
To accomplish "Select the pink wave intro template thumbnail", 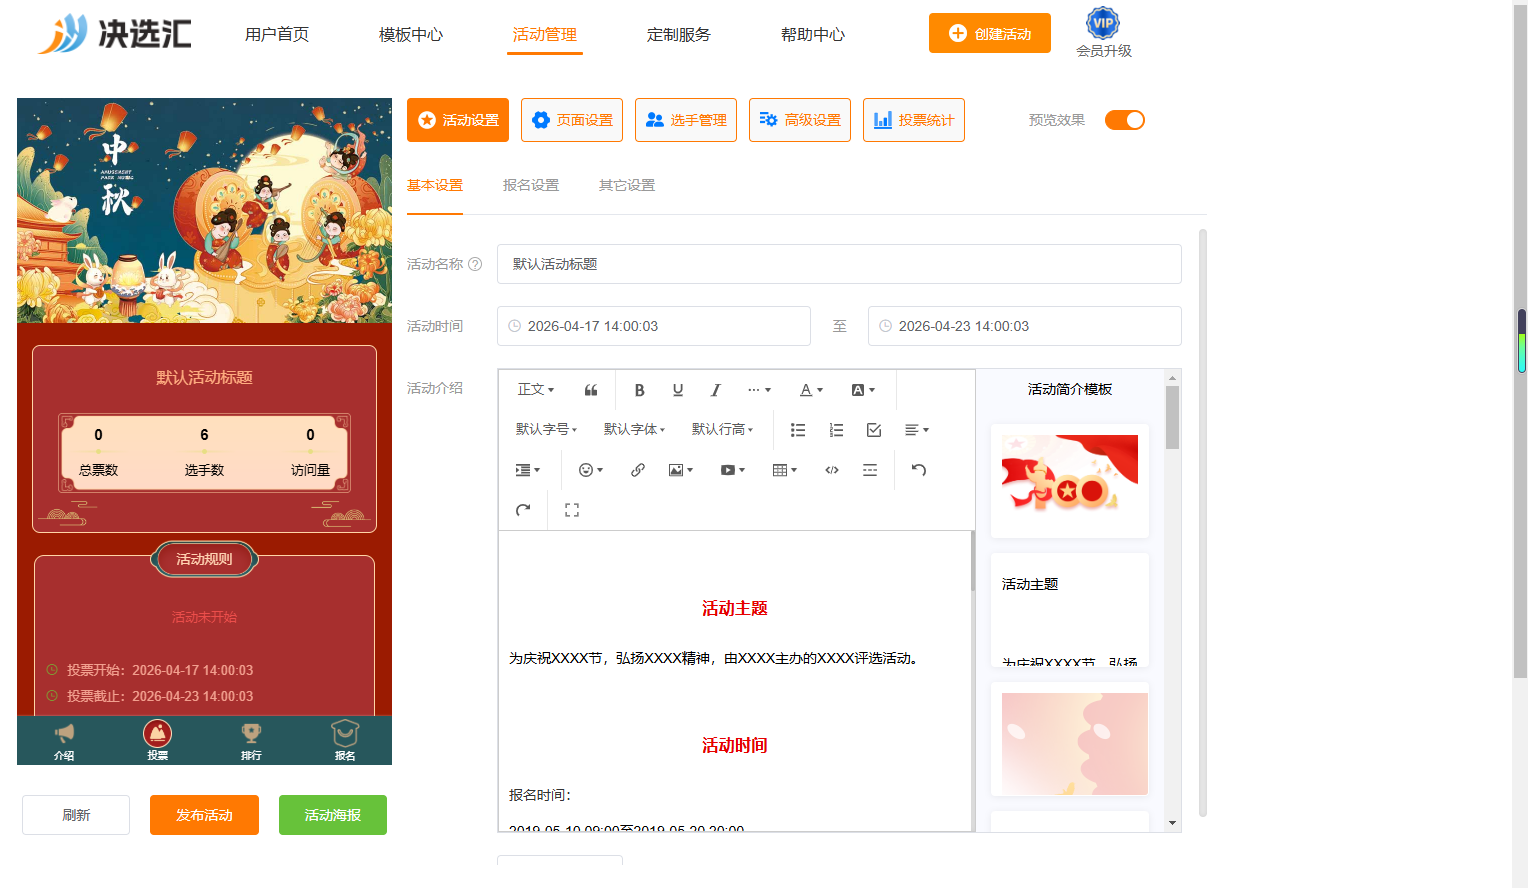I will 1070,740.
